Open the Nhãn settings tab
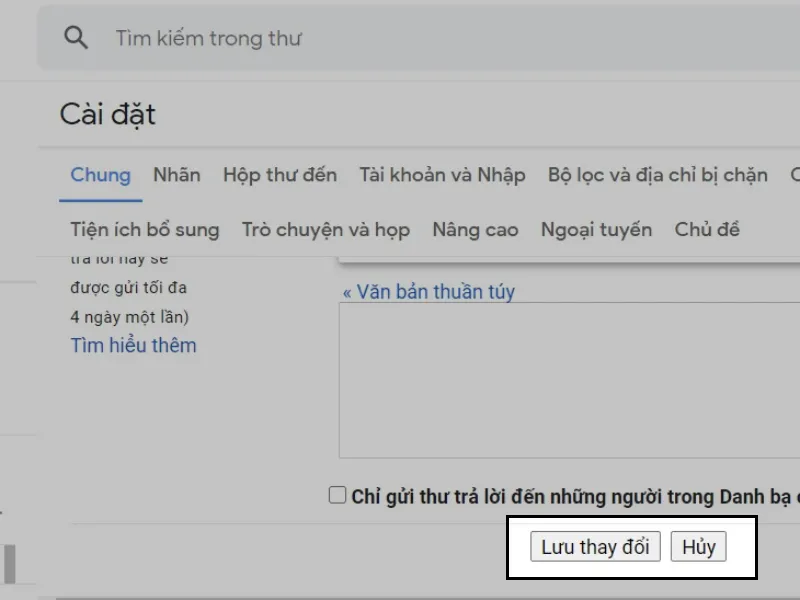The image size is (800, 600). [x=177, y=174]
